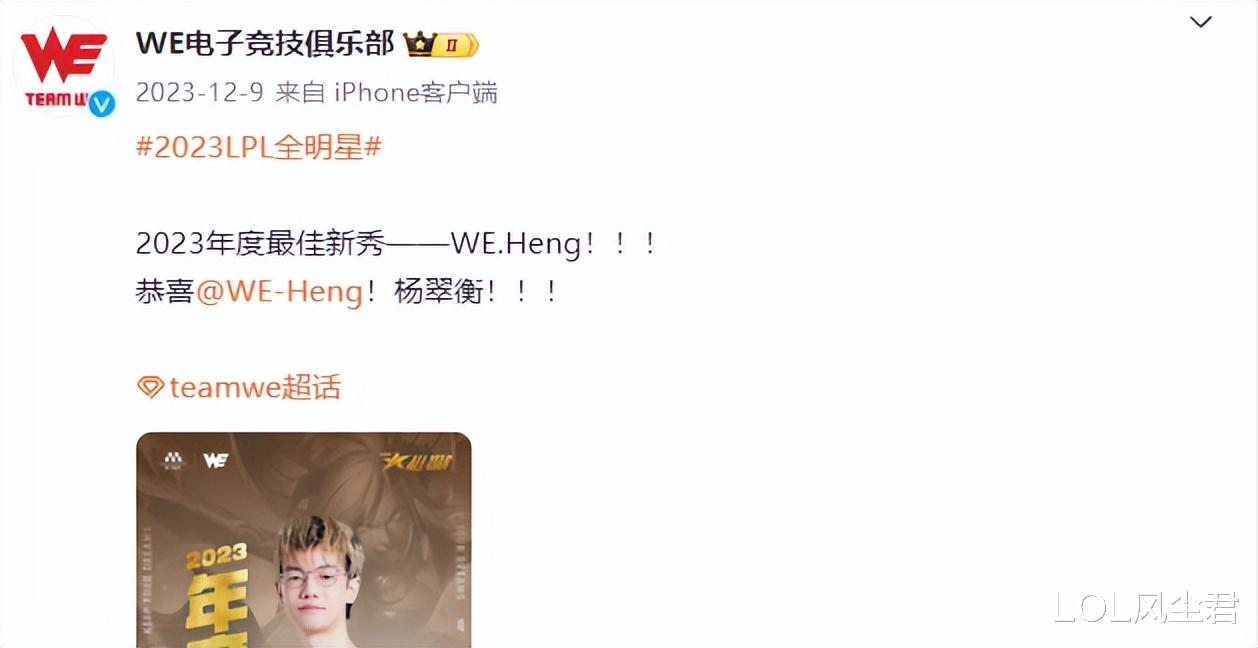The image size is (1258, 648).
Task: Click the 2023年度最佳新秀 post text line
Action: coord(396,244)
